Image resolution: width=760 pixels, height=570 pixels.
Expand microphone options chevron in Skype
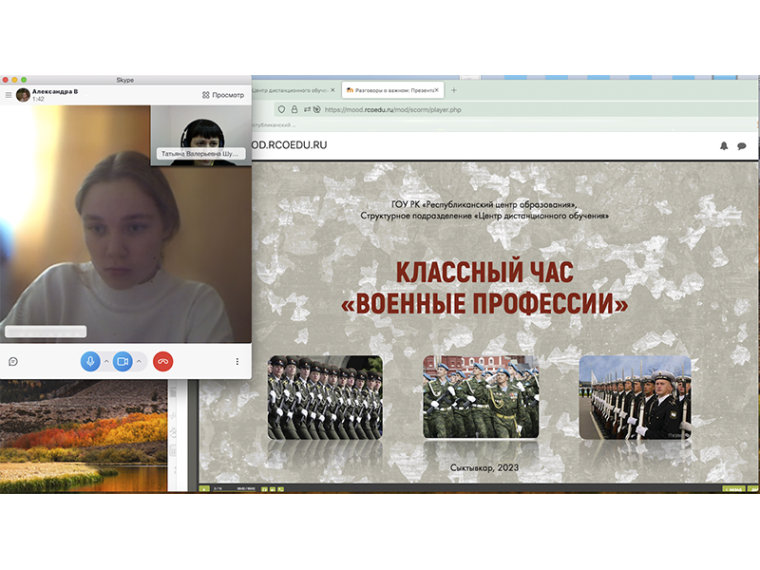pos(107,362)
